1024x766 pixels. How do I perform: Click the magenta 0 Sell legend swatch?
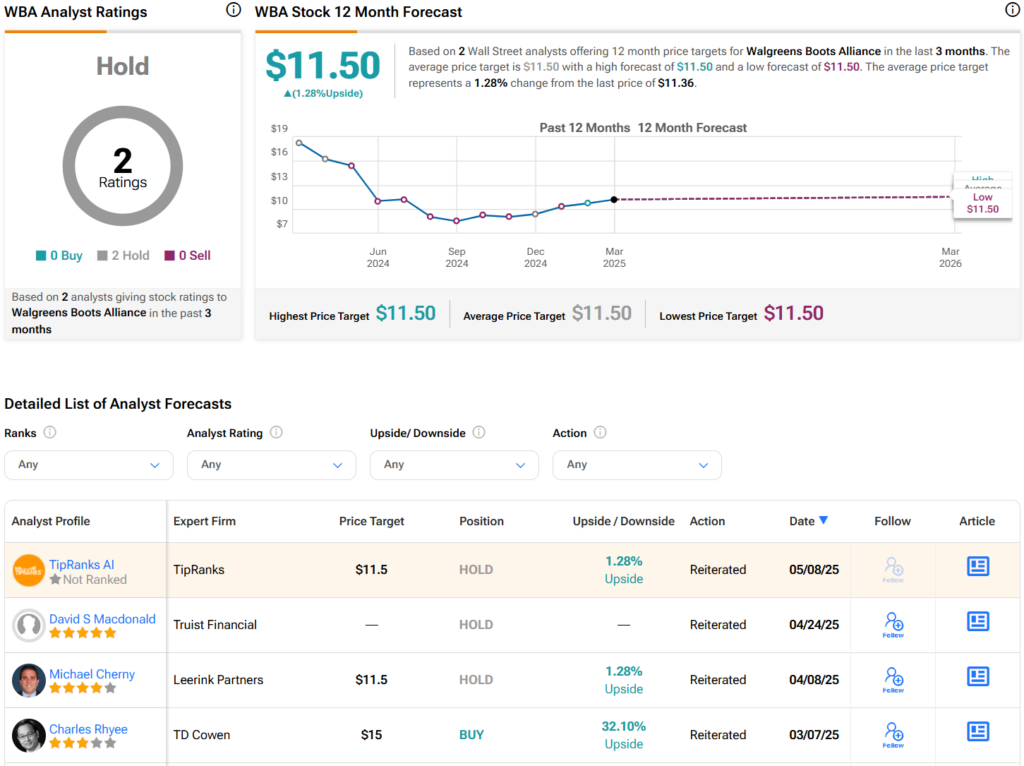click(169, 255)
